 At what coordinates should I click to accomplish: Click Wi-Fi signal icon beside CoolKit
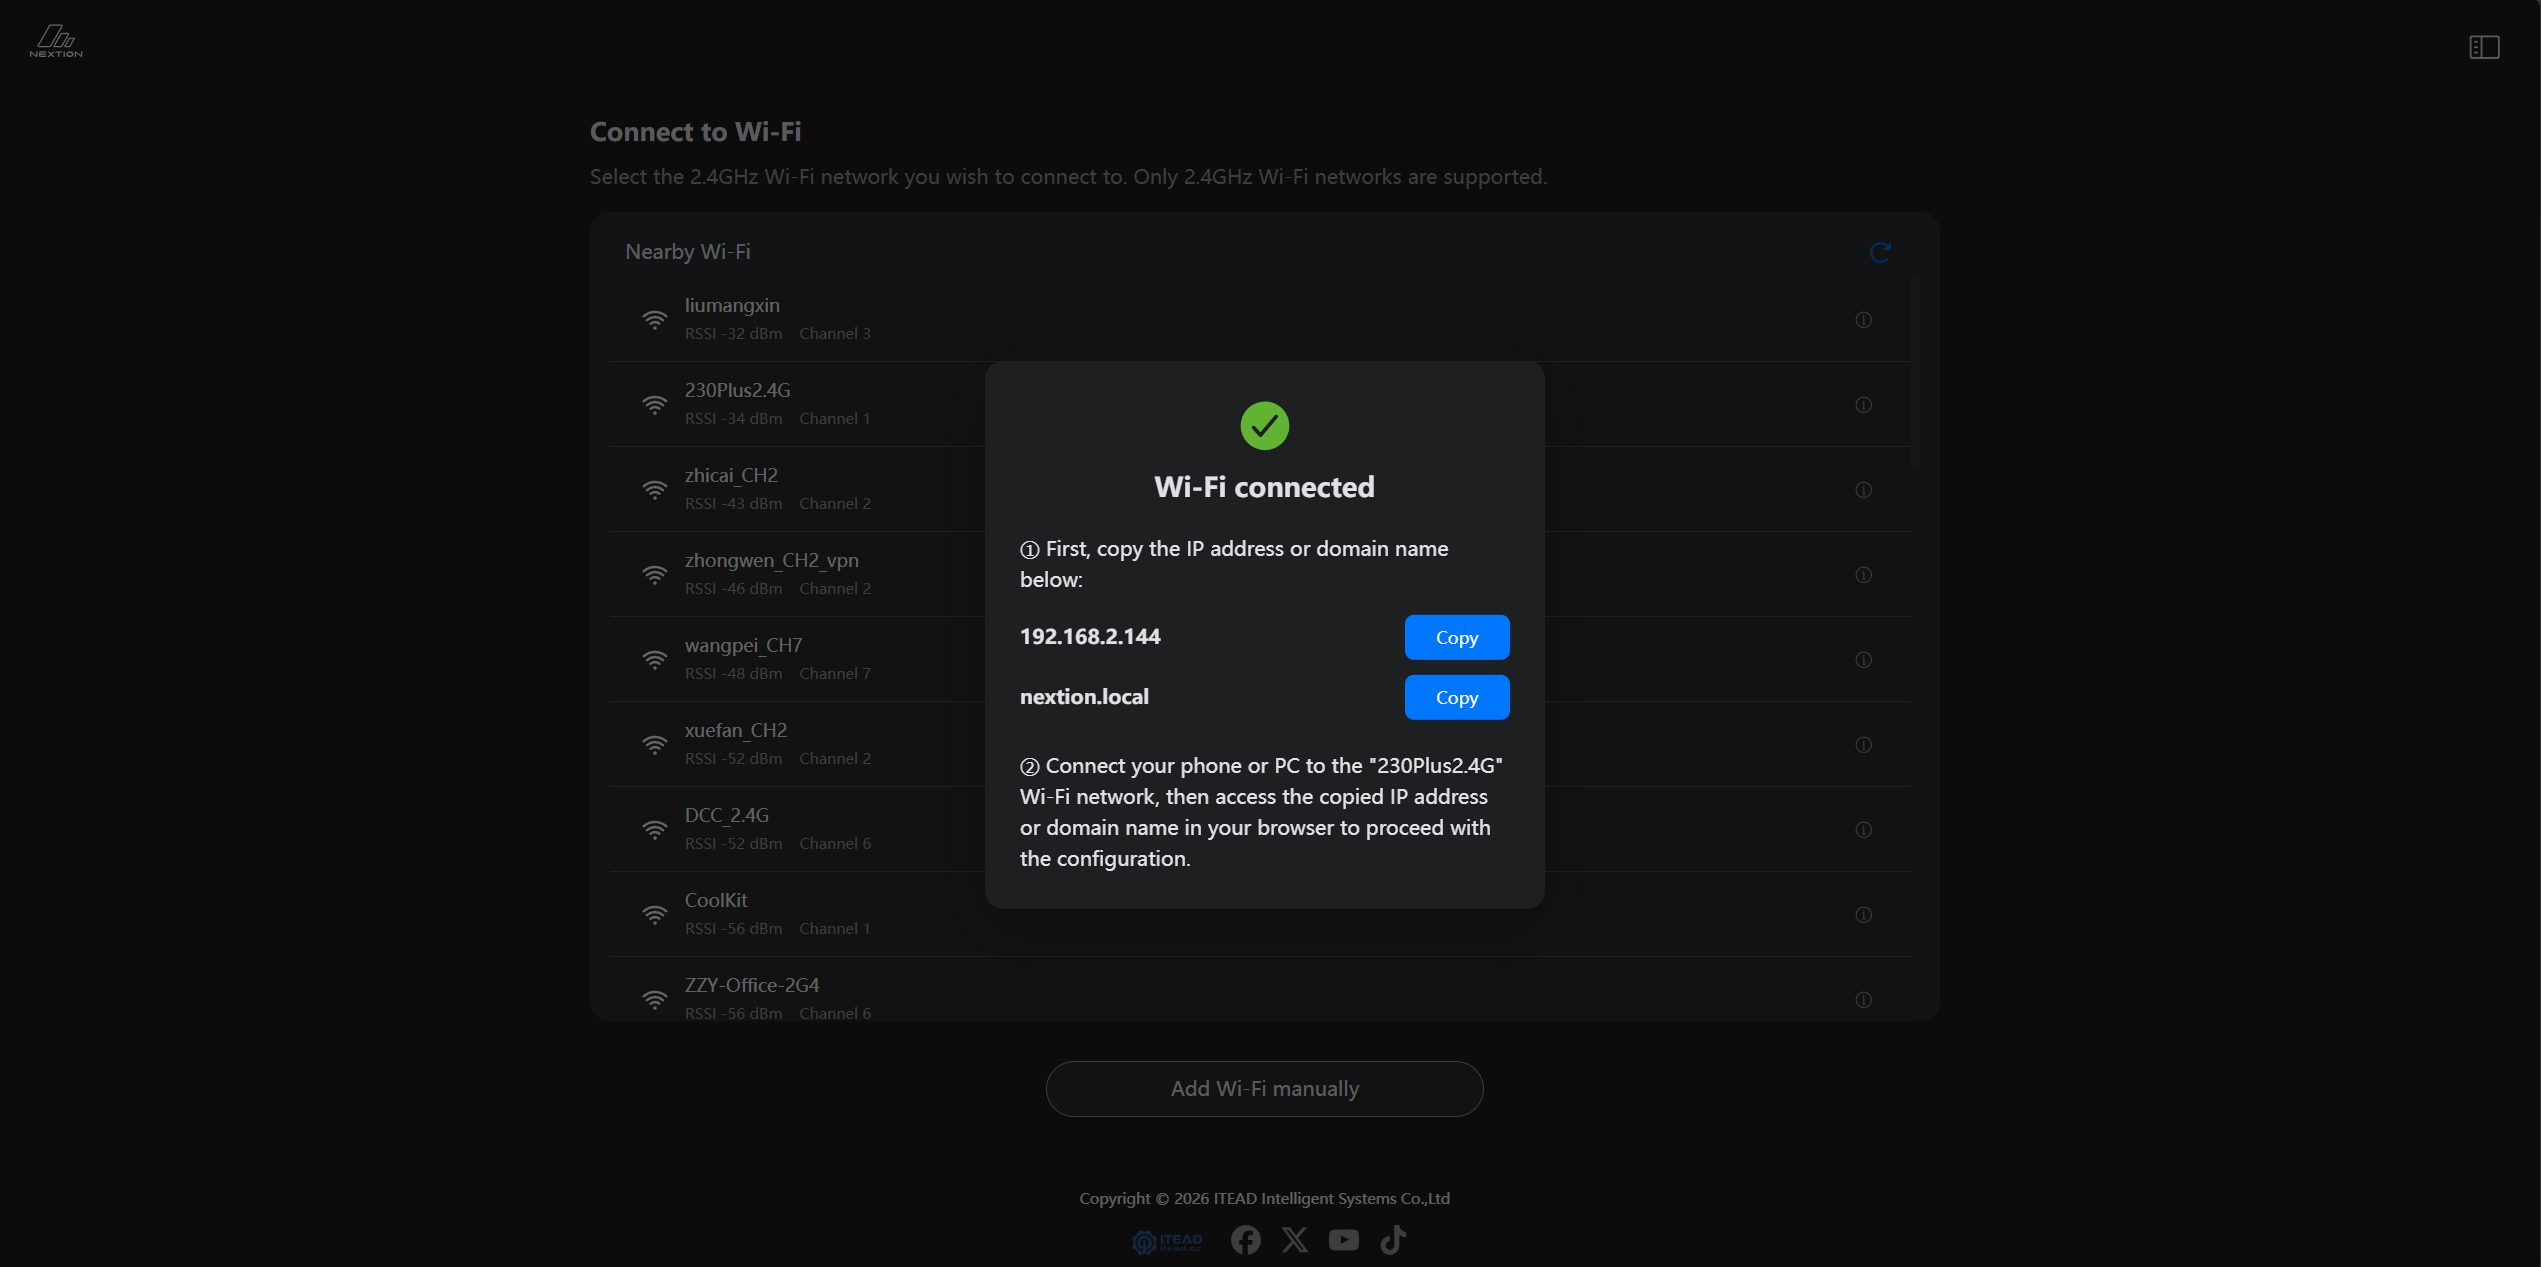pos(654,915)
